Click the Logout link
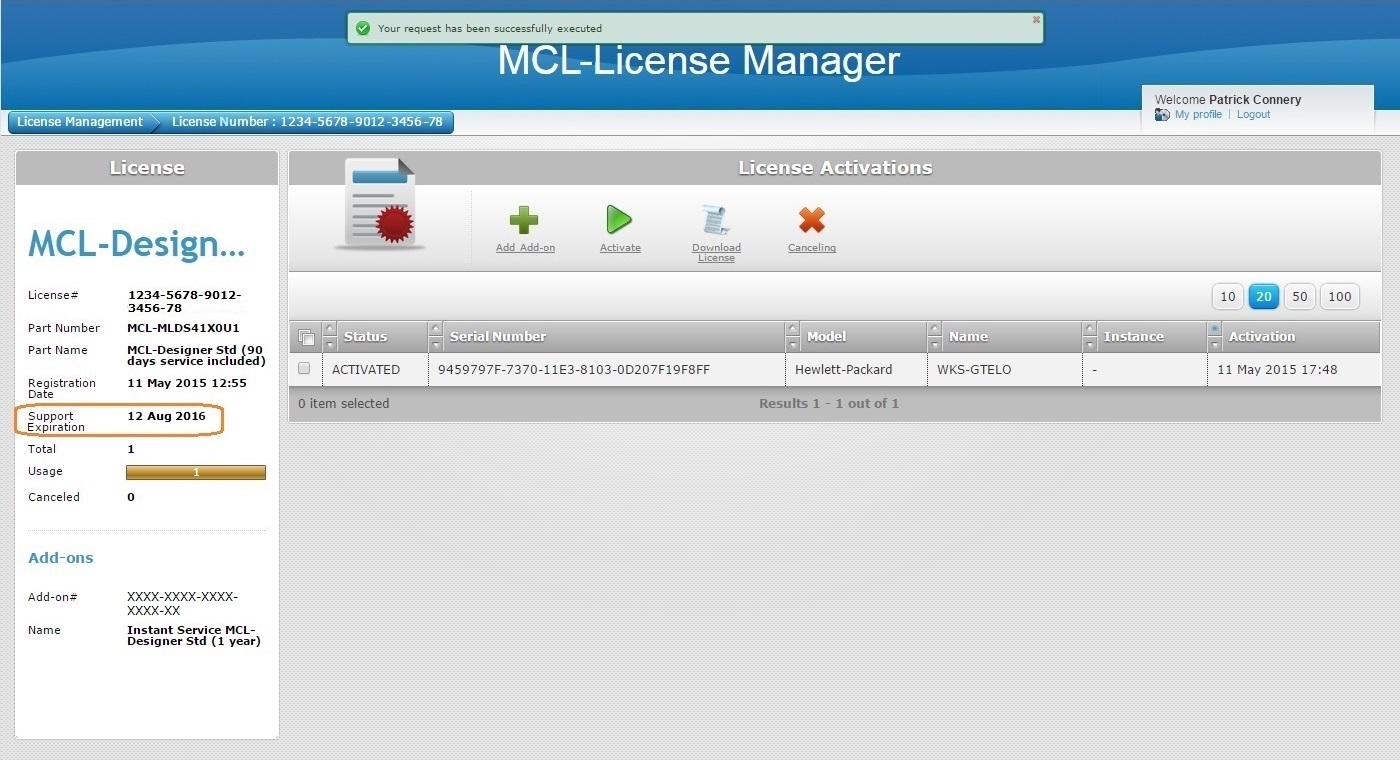This screenshot has width=1400, height=760. (1253, 115)
